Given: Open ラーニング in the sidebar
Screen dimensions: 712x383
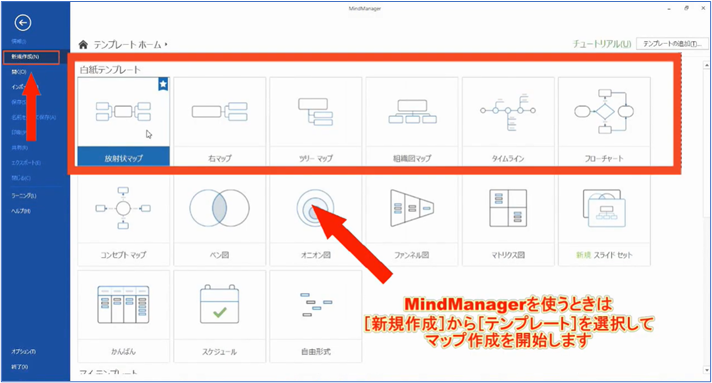Looking at the screenshot, I should point(24,196).
